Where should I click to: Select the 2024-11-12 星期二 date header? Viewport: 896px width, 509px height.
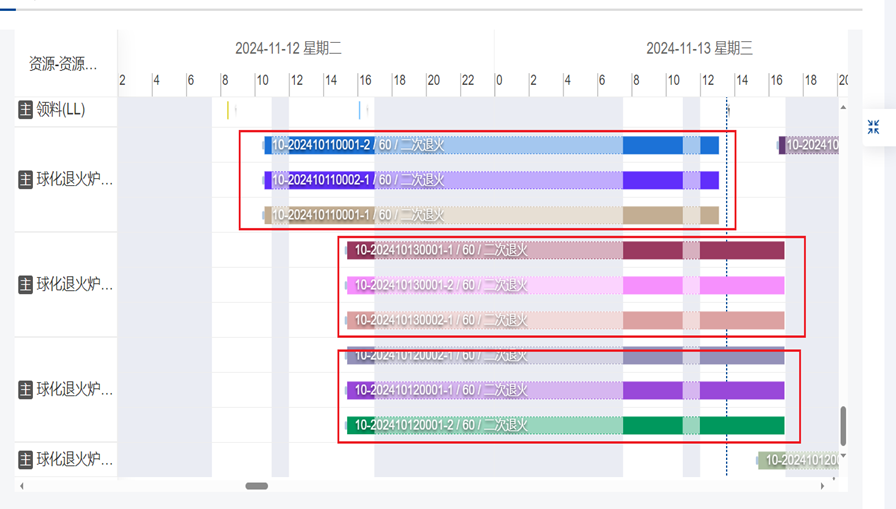(x=288, y=48)
